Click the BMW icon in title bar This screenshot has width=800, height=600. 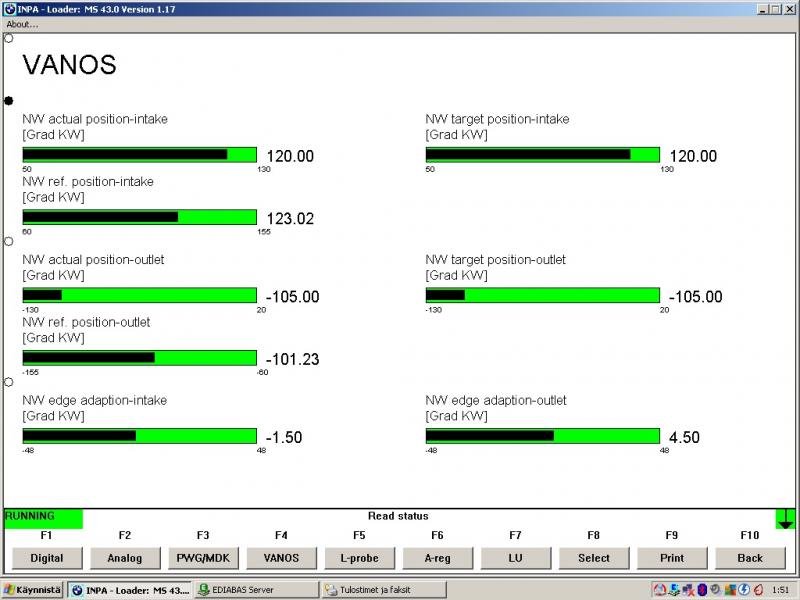point(8,8)
